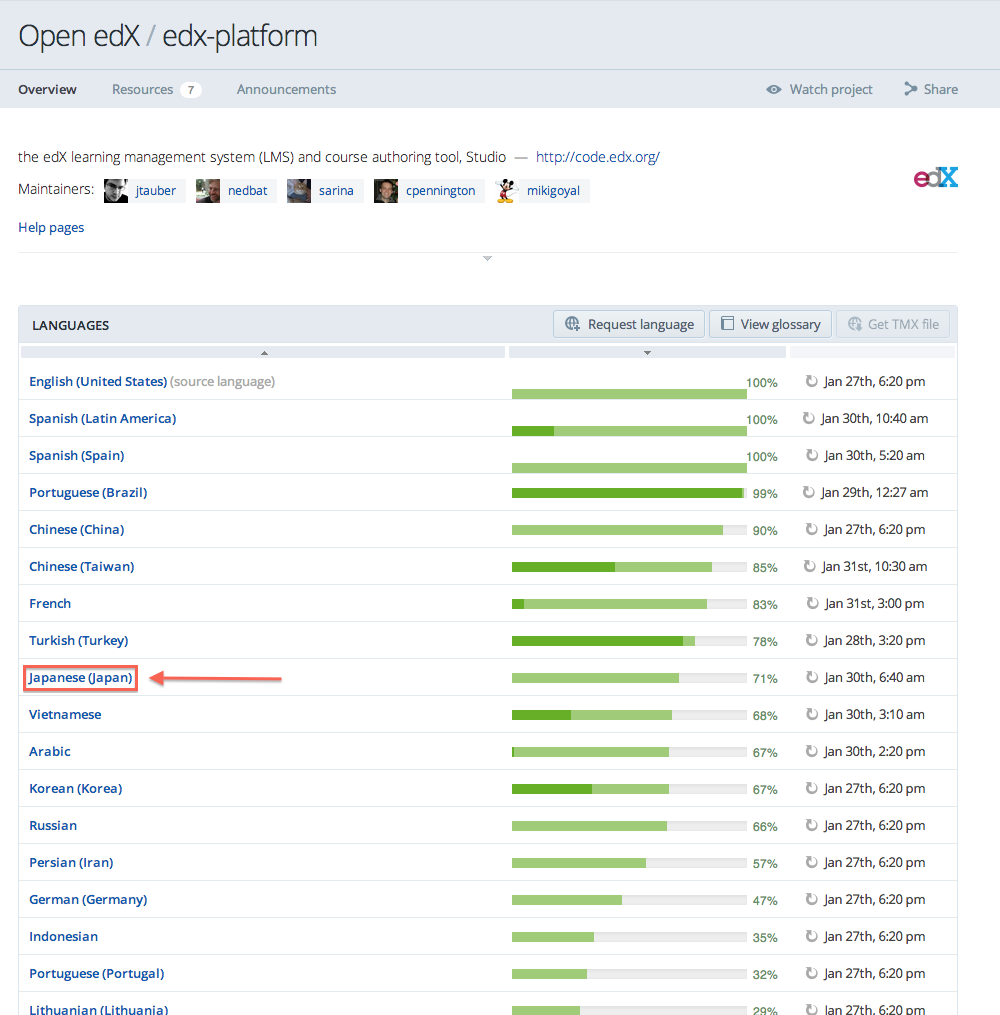Click mikigoyal's Mickey Mouse avatar
Viewport: 1000px width, 1015px height.
click(x=506, y=191)
